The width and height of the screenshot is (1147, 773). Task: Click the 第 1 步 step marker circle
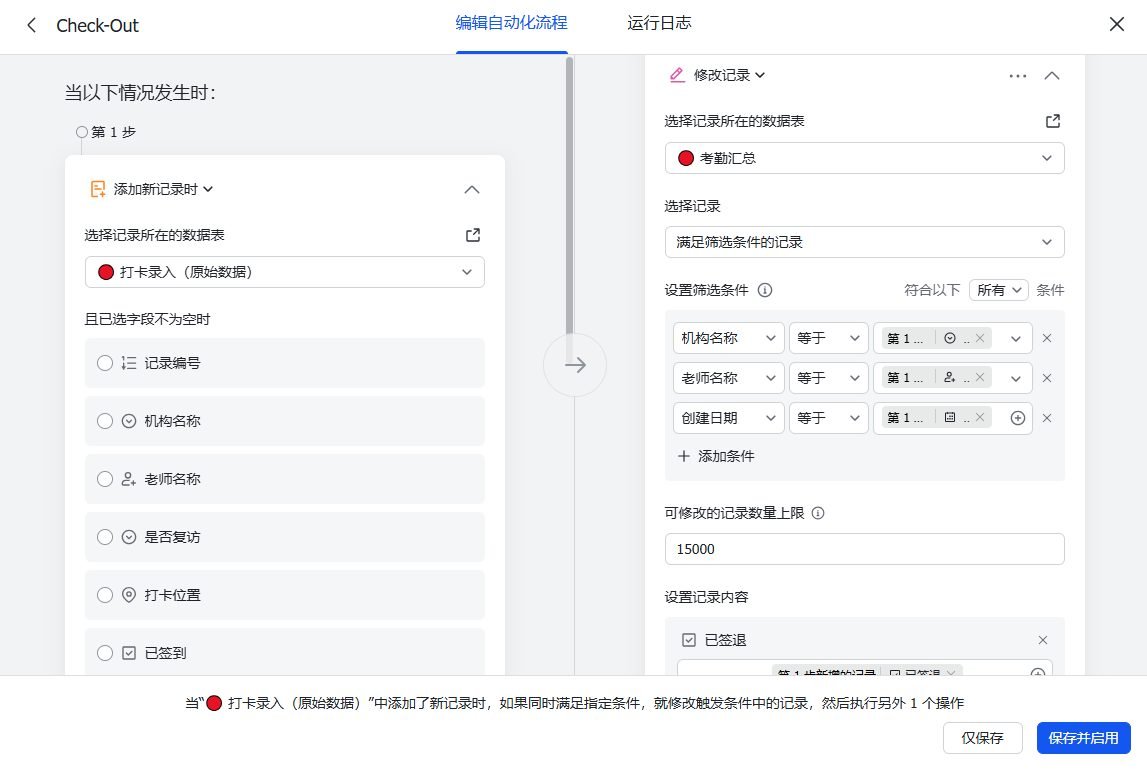82,132
